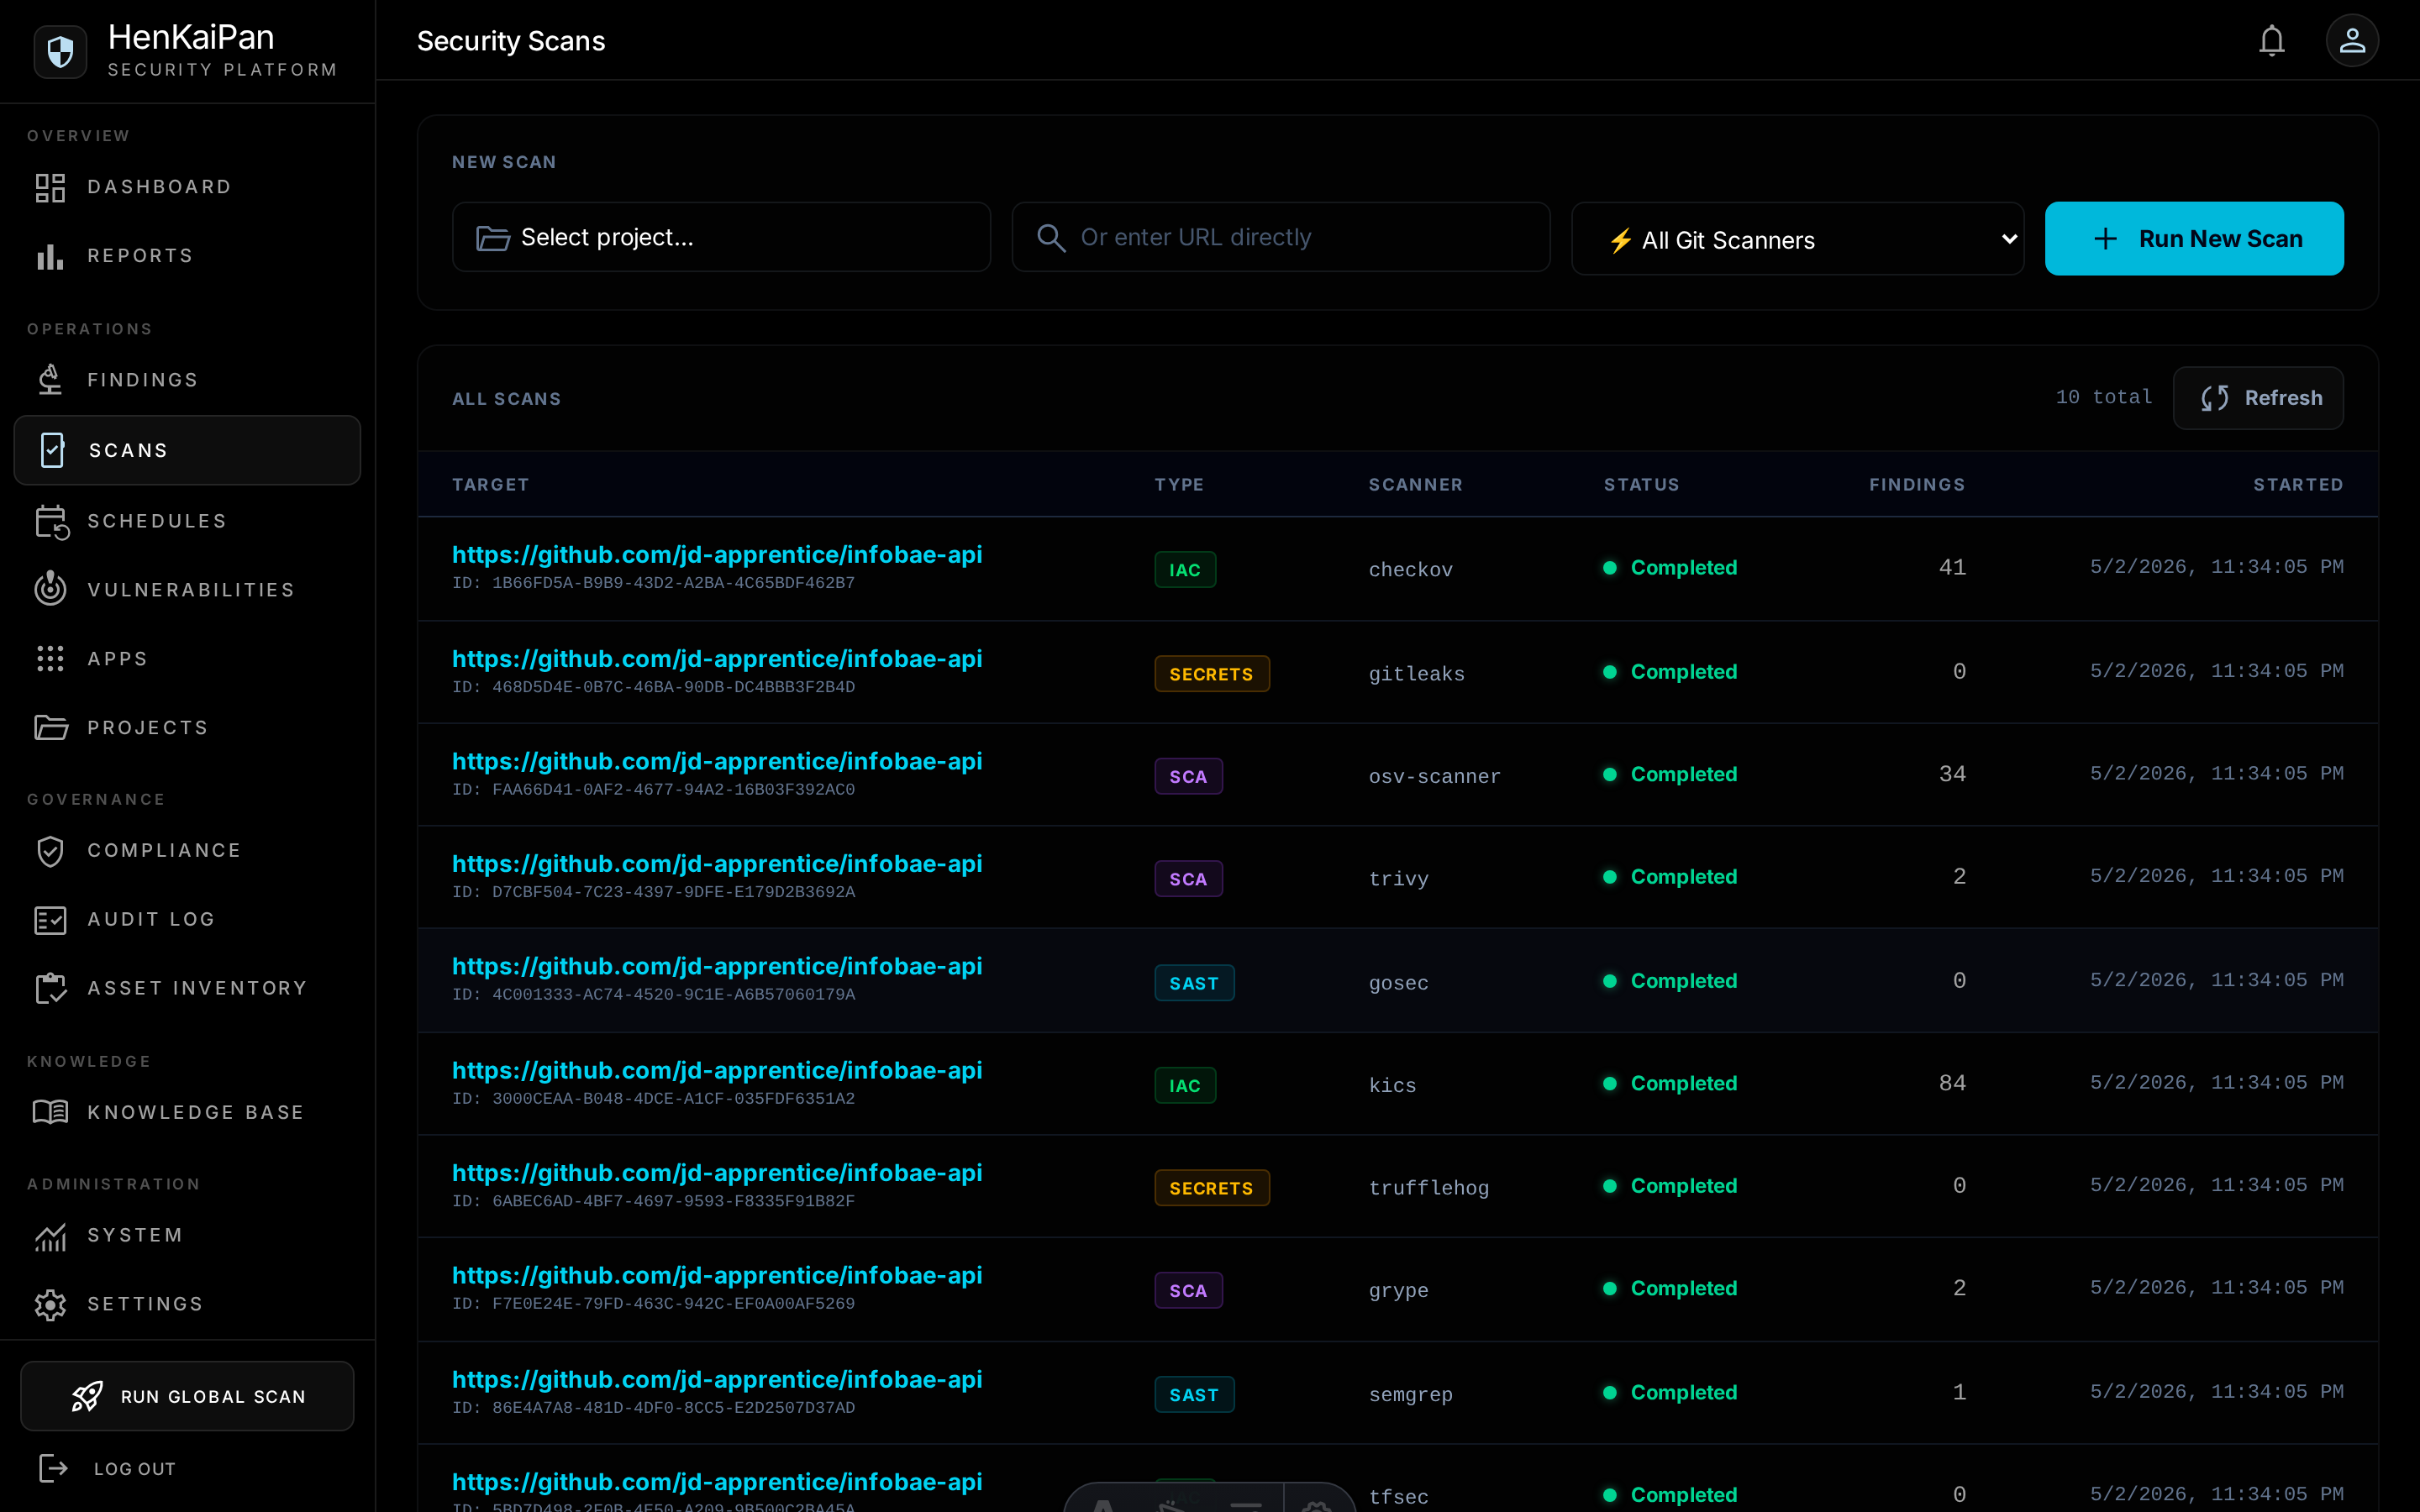Open the semgrep scan target link

pyautogui.click(x=717, y=1380)
